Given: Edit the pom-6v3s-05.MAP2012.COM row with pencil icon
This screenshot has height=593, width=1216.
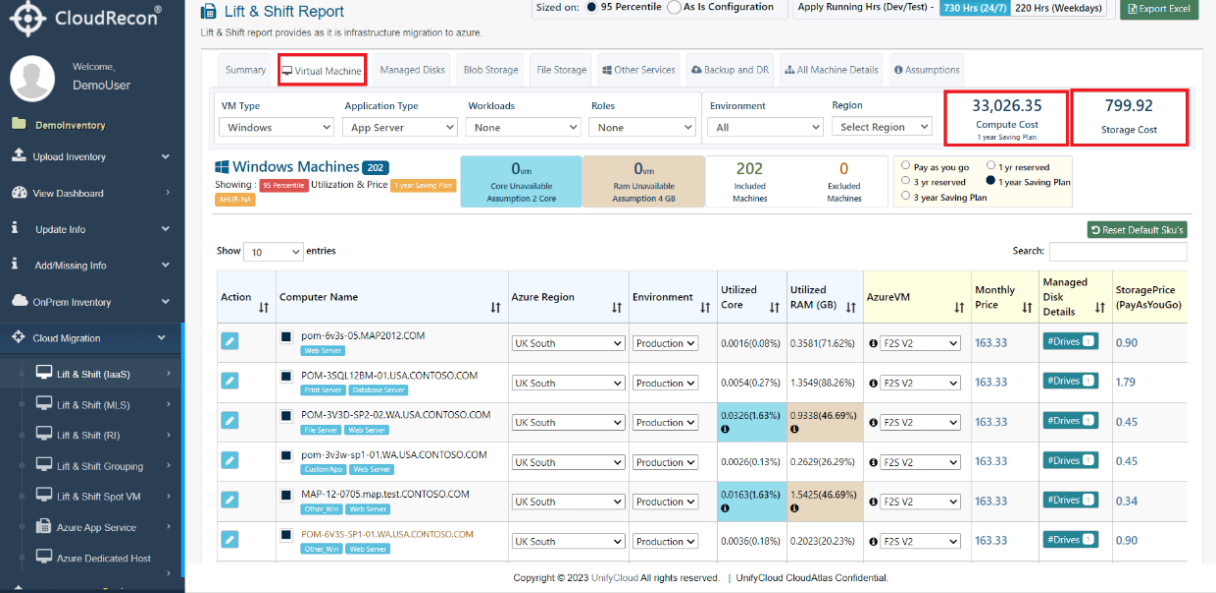Looking at the screenshot, I should point(230,341).
